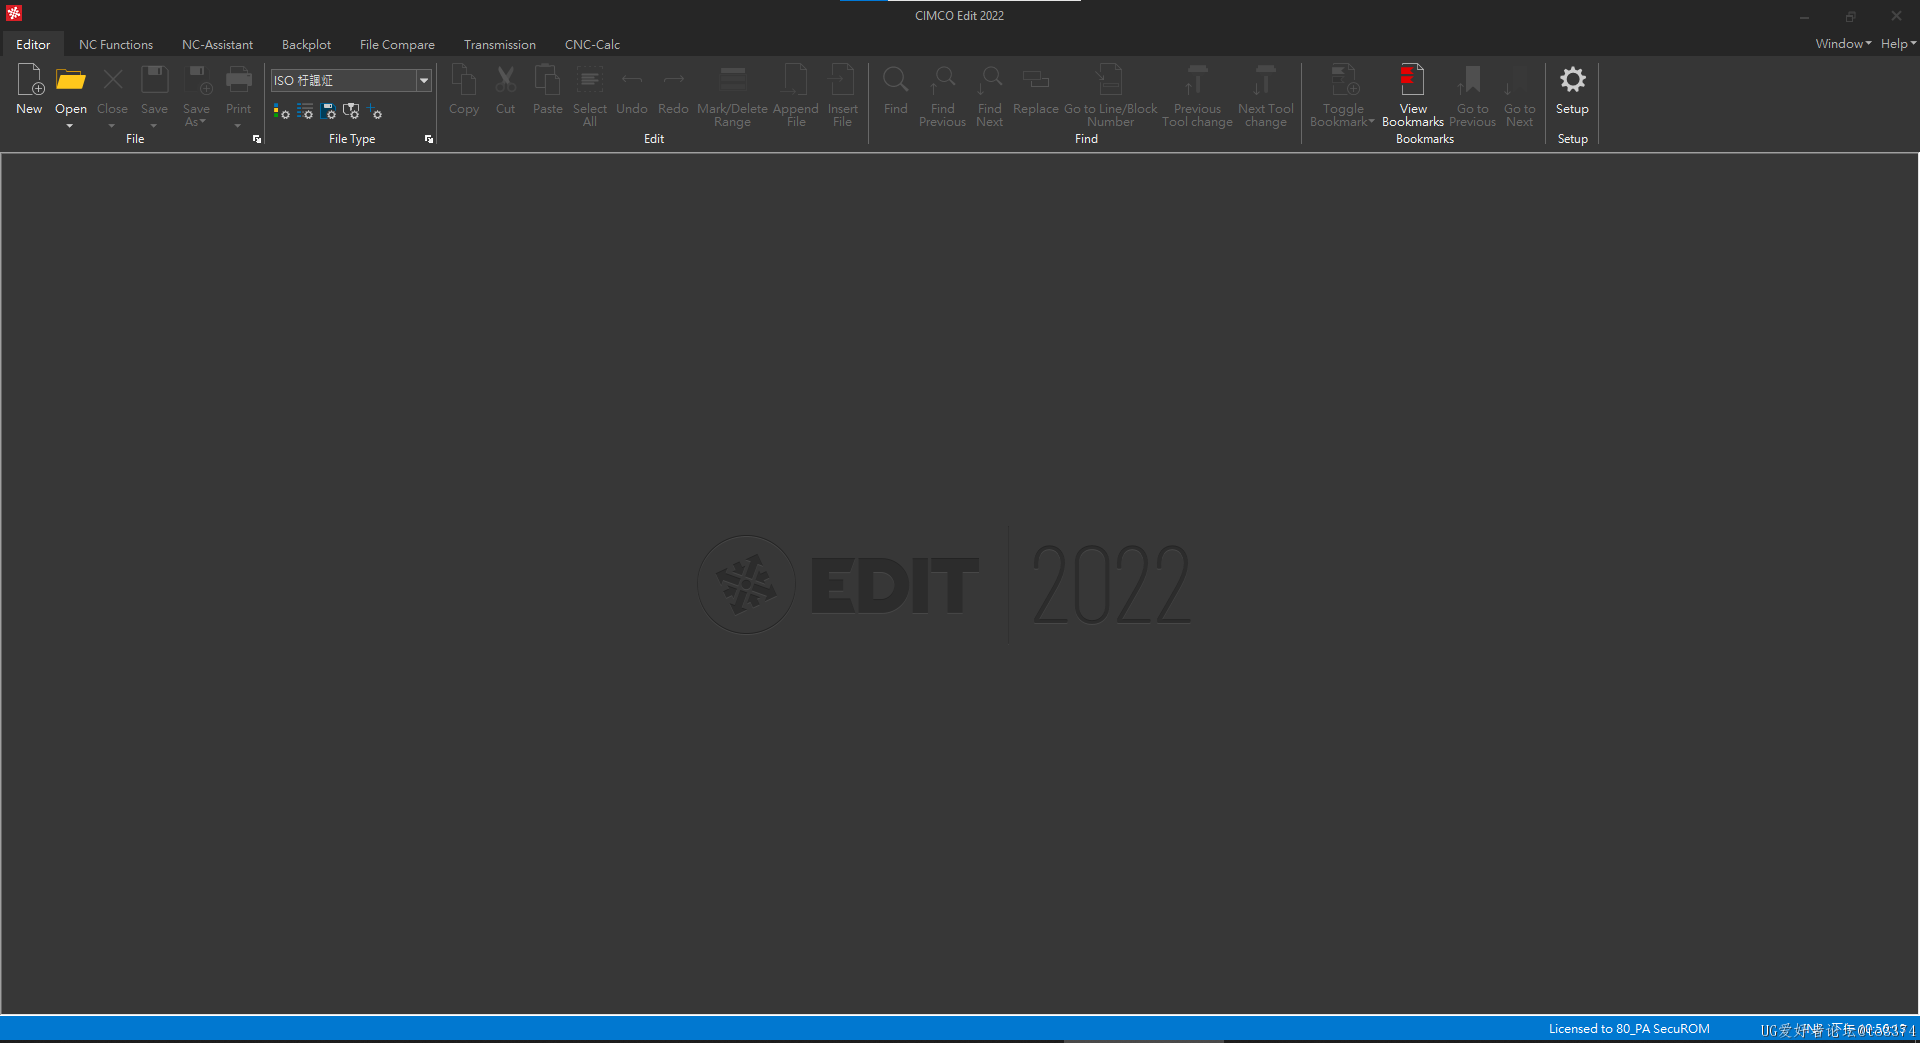Click the Paste icon
1920x1043 pixels.
pyautogui.click(x=548, y=80)
